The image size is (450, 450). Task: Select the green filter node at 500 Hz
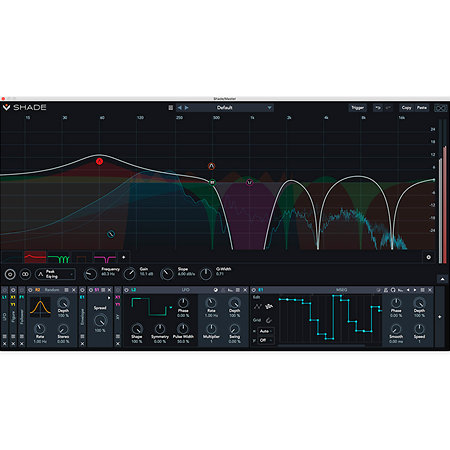click(x=212, y=182)
